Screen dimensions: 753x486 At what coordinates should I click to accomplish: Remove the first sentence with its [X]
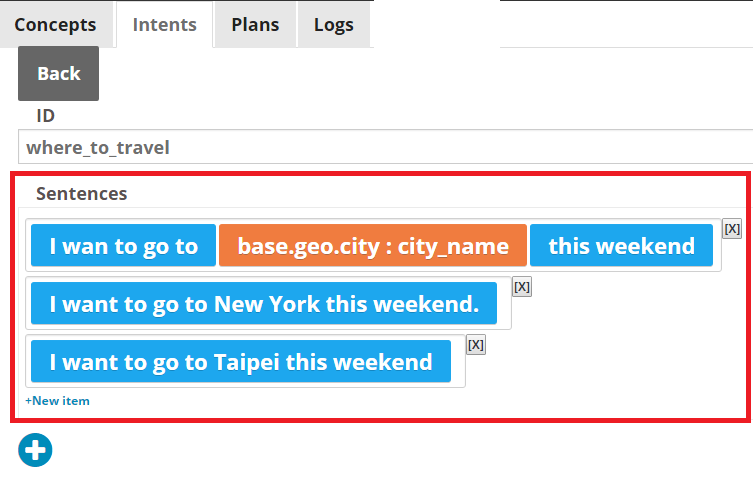click(x=732, y=229)
